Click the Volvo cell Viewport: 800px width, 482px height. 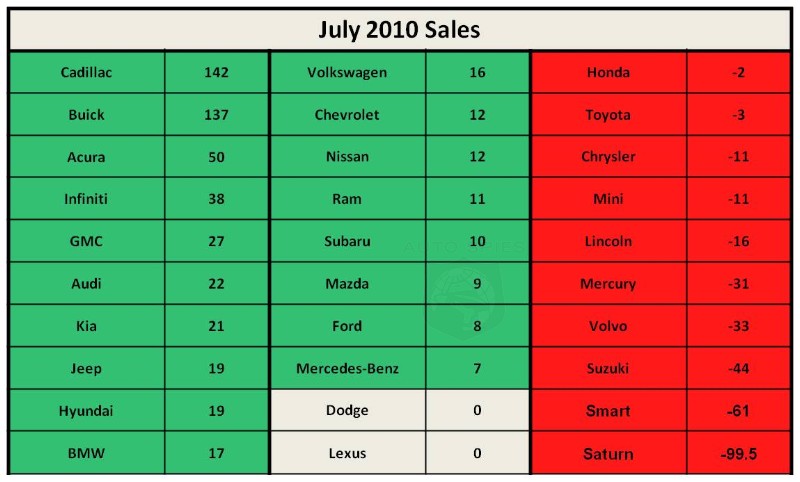[608, 326]
